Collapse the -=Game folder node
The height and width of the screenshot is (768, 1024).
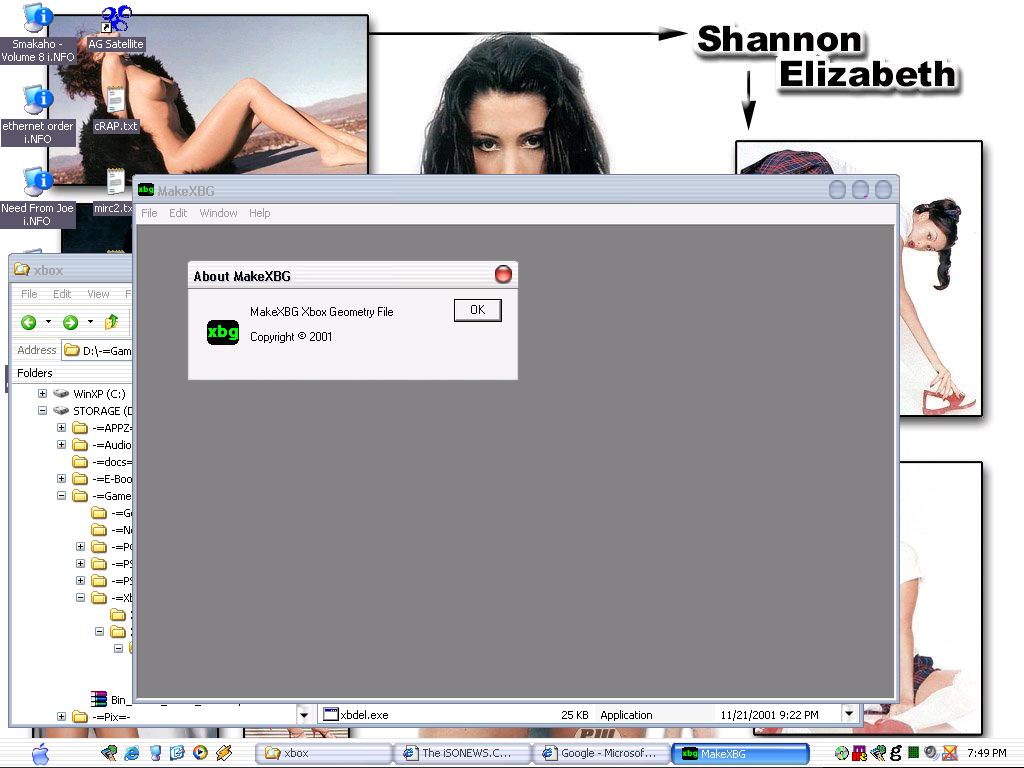click(61, 496)
